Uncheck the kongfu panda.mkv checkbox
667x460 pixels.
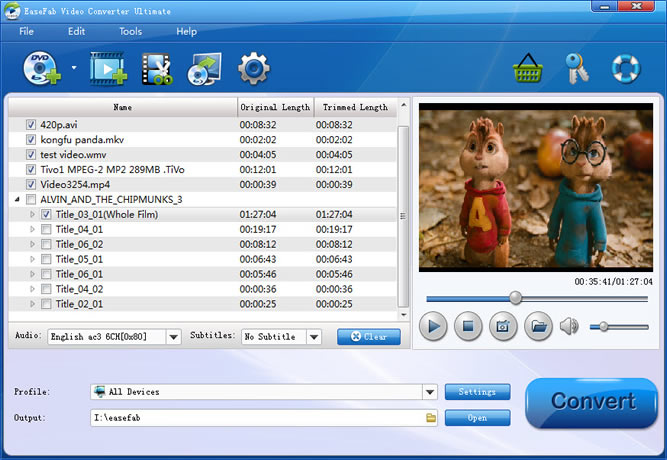click(x=31, y=140)
